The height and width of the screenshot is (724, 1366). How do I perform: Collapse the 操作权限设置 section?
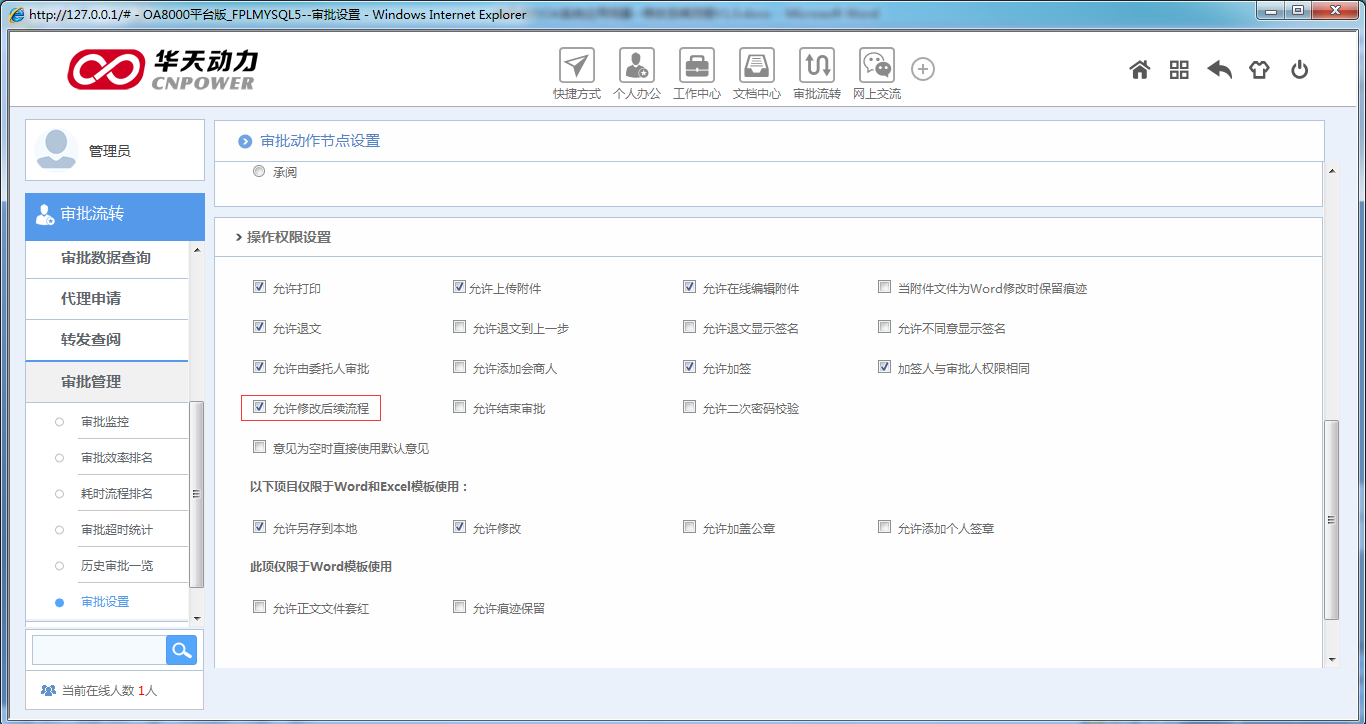(x=286, y=237)
